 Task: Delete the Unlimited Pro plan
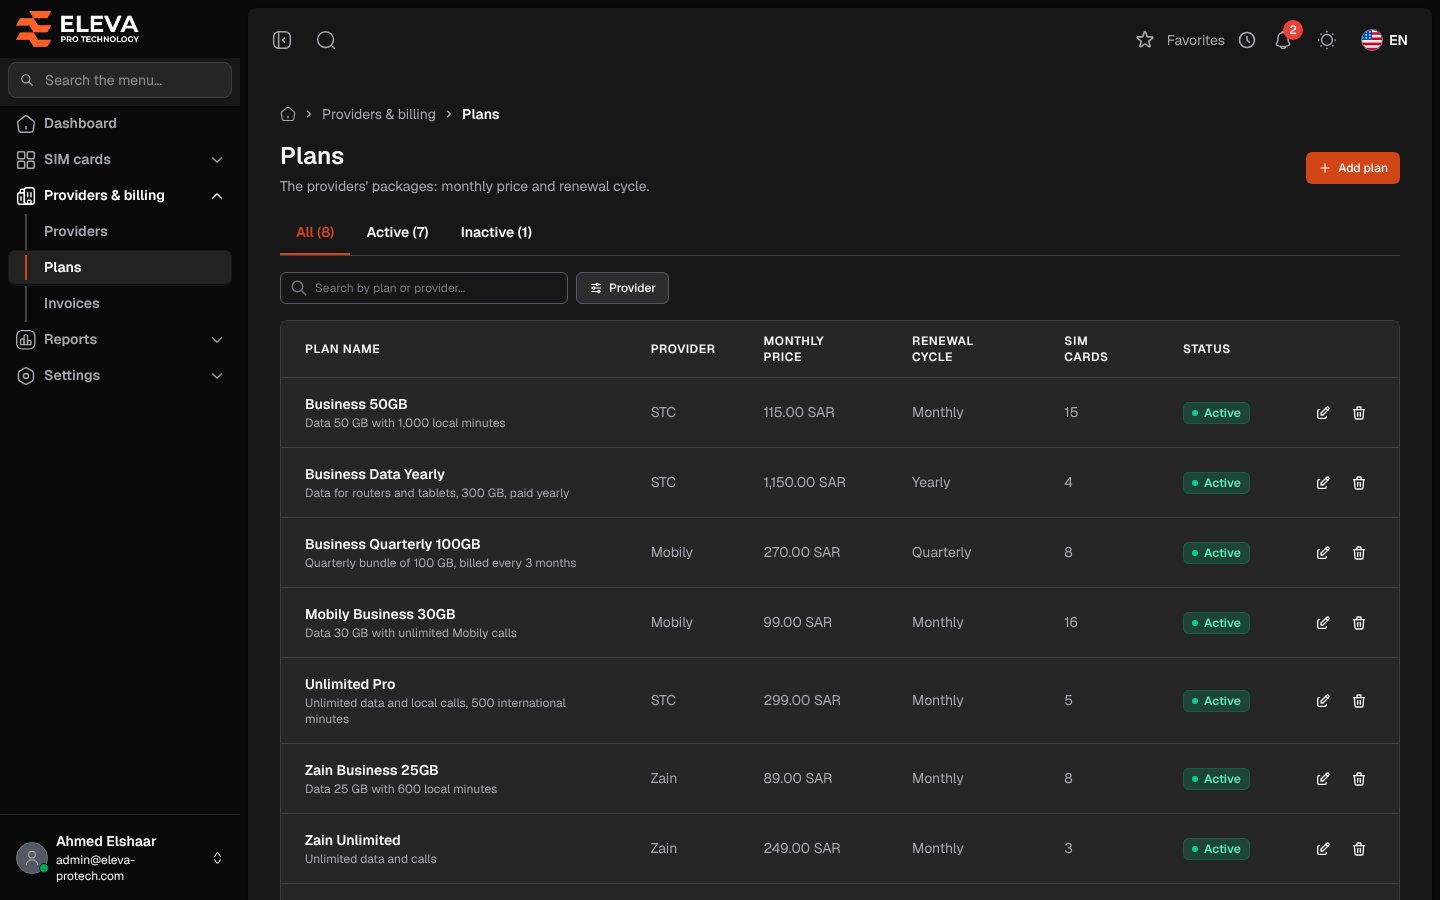click(1359, 701)
